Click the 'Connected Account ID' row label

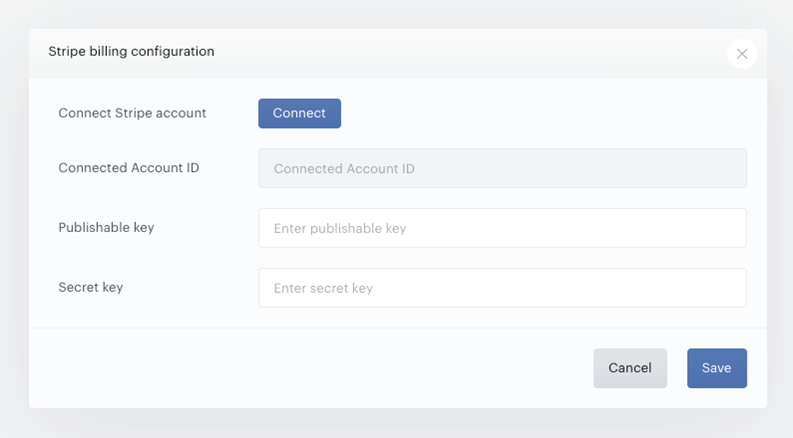pyautogui.click(x=129, y=168)
